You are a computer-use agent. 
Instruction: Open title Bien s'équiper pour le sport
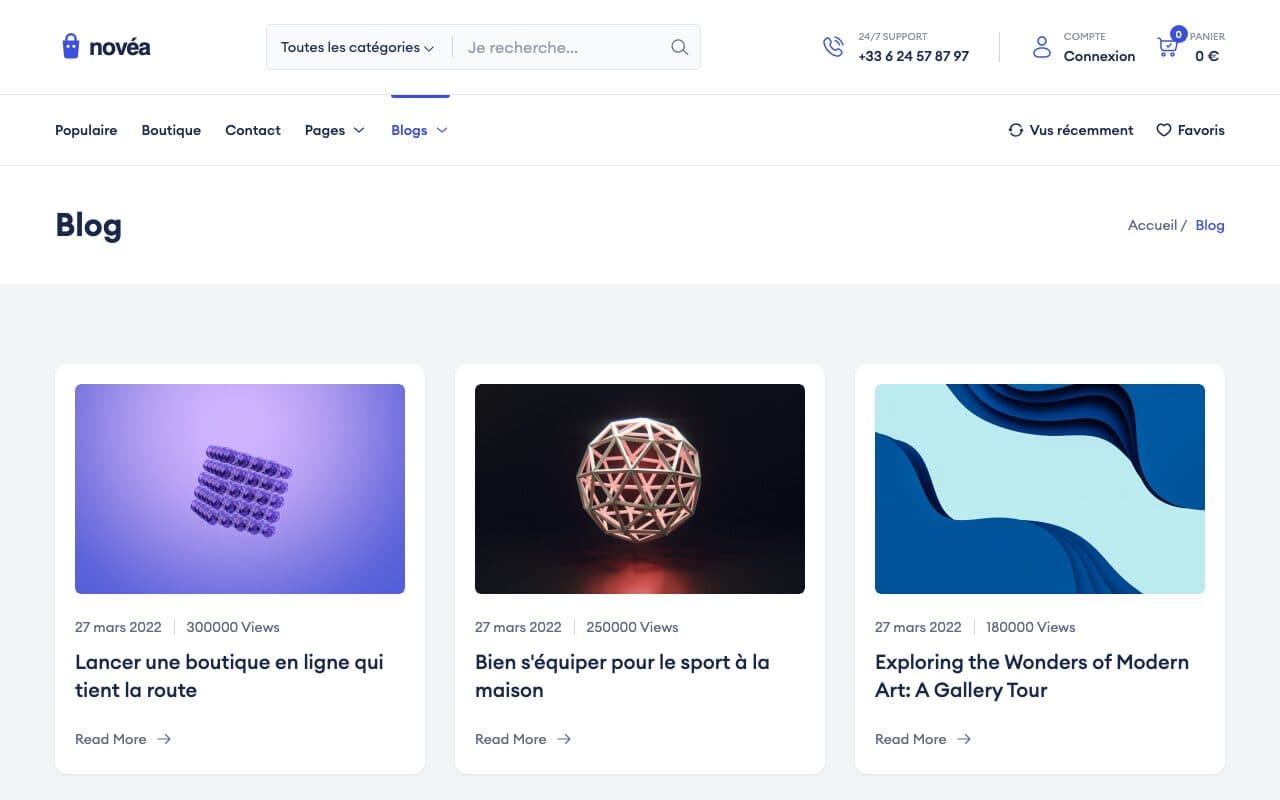point(622,676)
